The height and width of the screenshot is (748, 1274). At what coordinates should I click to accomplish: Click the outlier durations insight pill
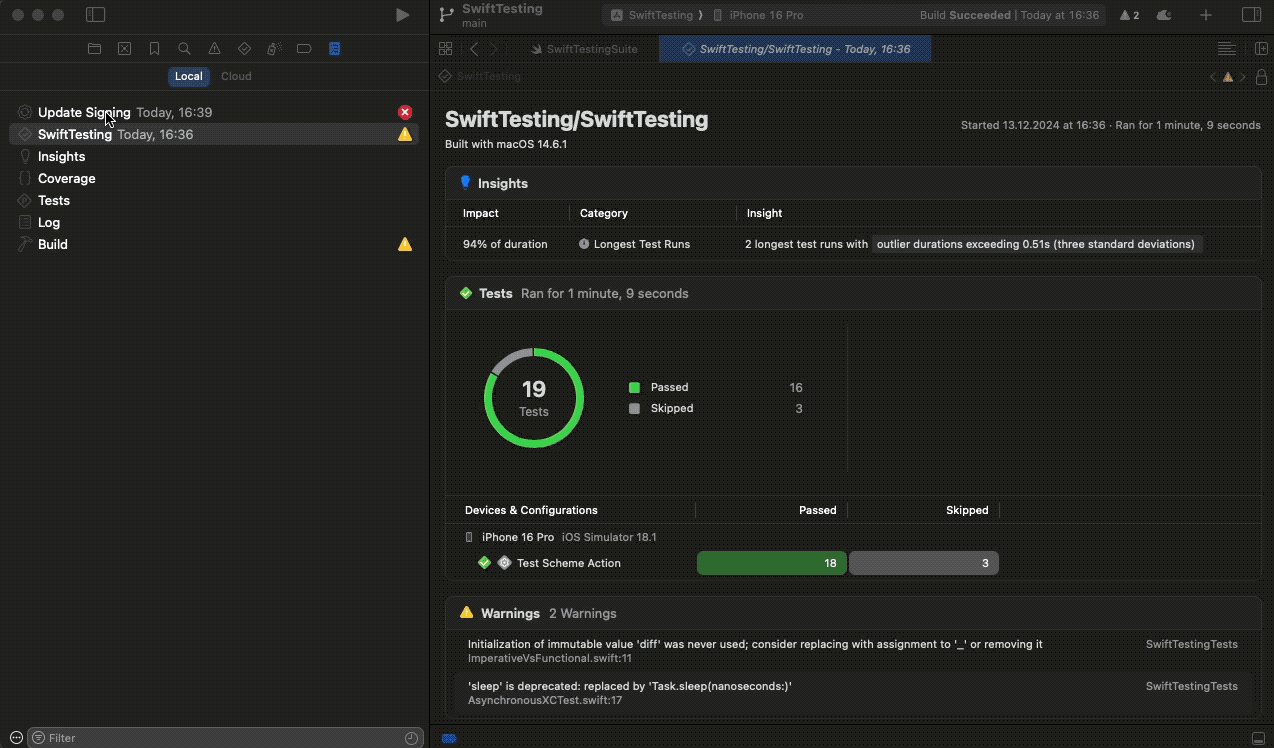pyautogui.click(x=1036, y=244)
